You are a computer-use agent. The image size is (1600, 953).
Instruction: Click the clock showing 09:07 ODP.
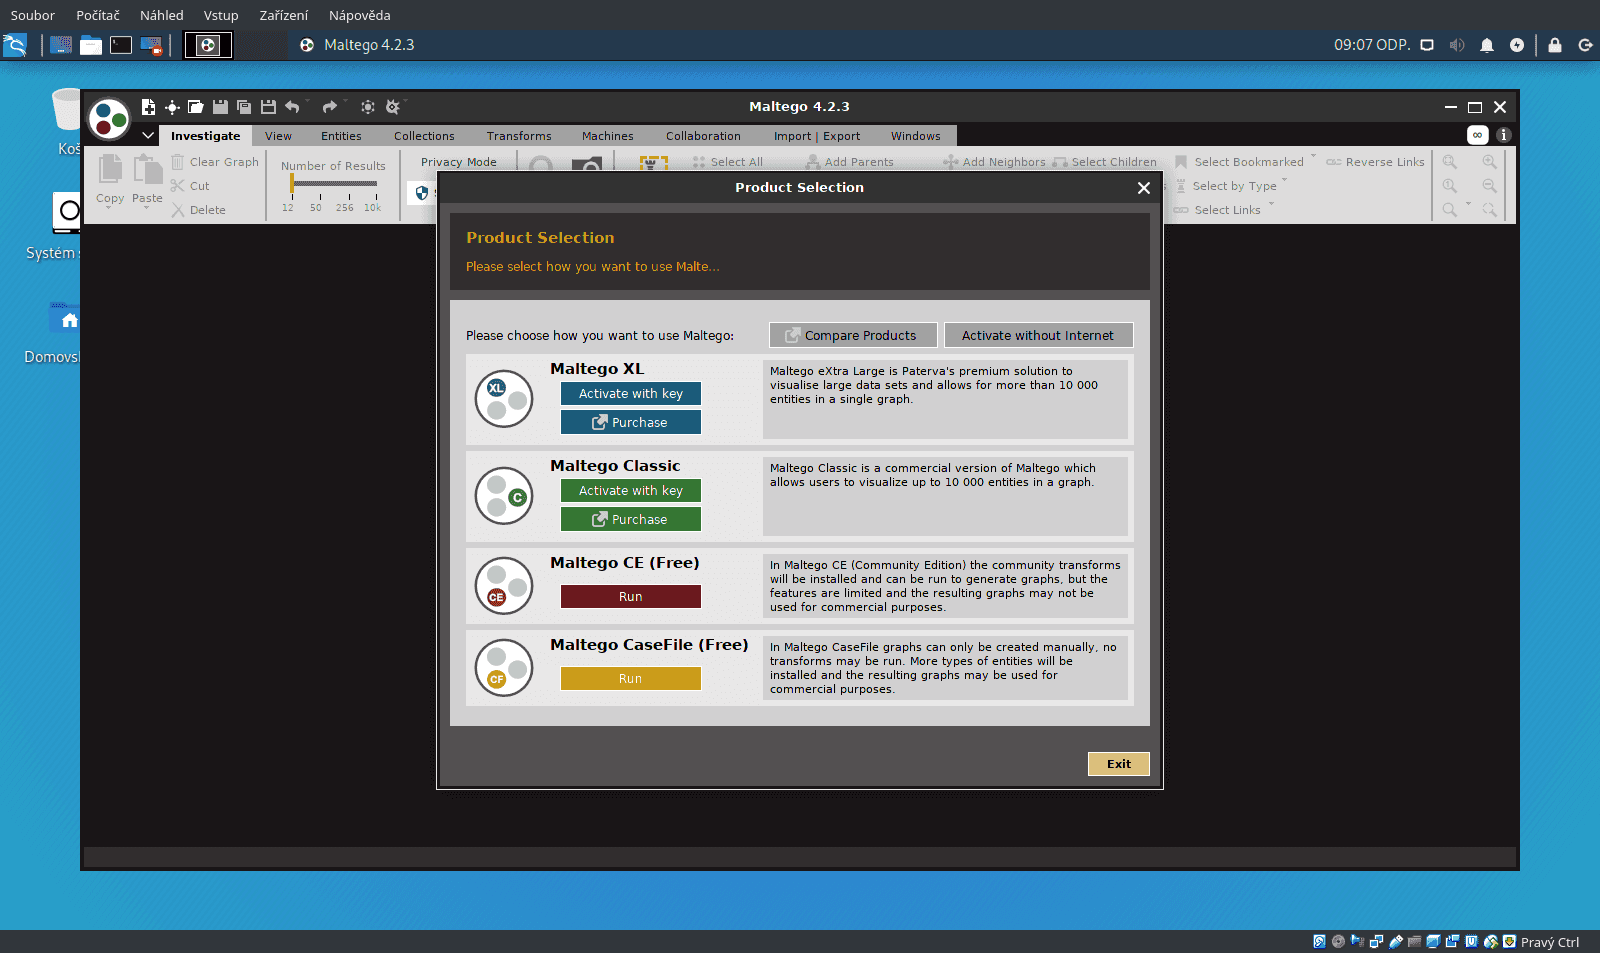pyautogui.click(x=1372, y=45)
